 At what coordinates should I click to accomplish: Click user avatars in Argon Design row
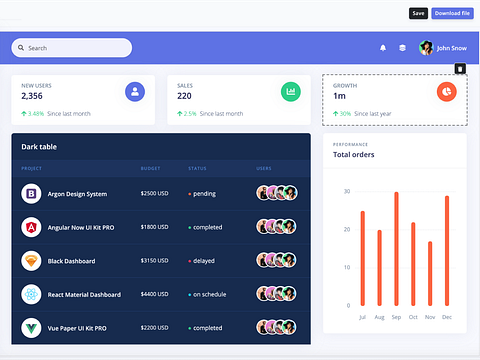click(277, 193)
